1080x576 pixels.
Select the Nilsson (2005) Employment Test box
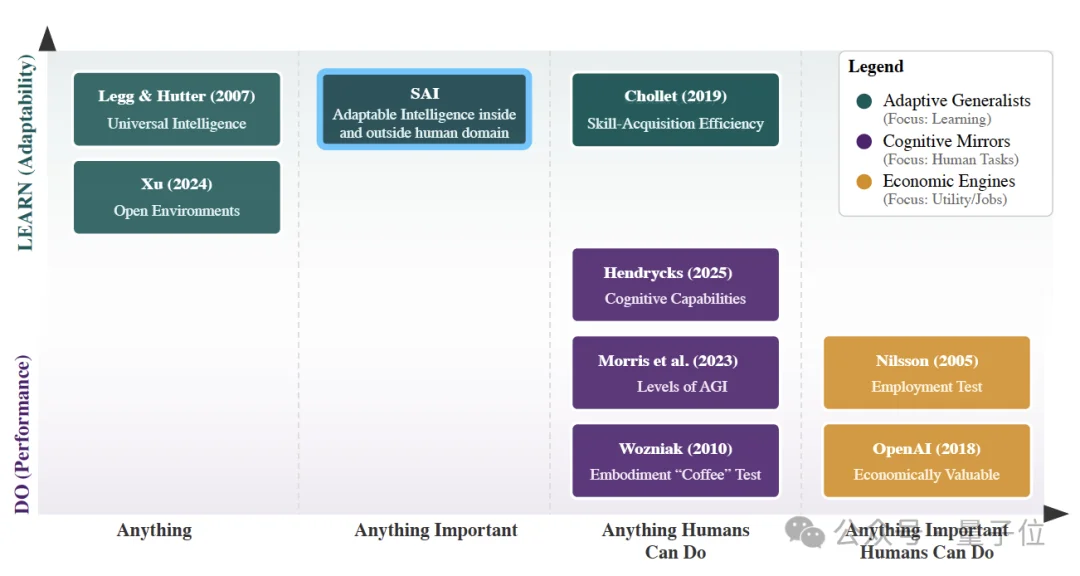click(x=926, y=373)
